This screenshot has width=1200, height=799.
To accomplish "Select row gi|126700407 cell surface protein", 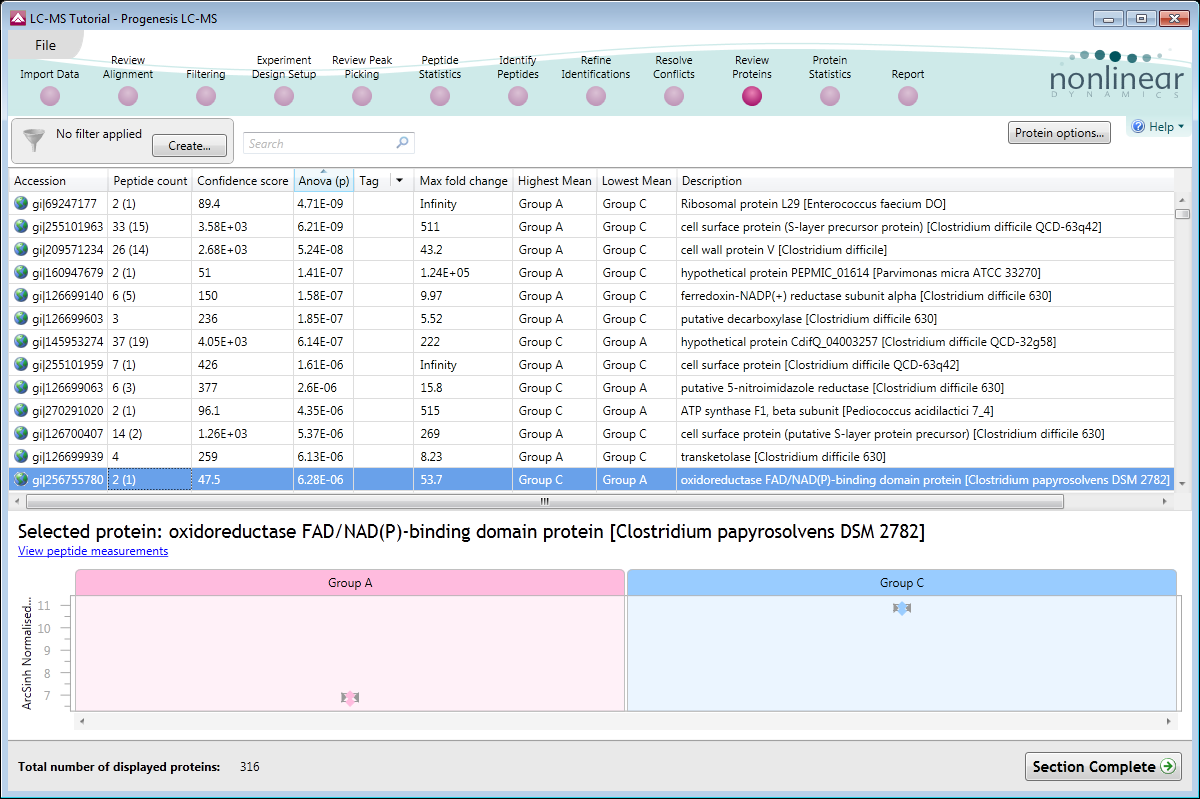I will 592,434.
